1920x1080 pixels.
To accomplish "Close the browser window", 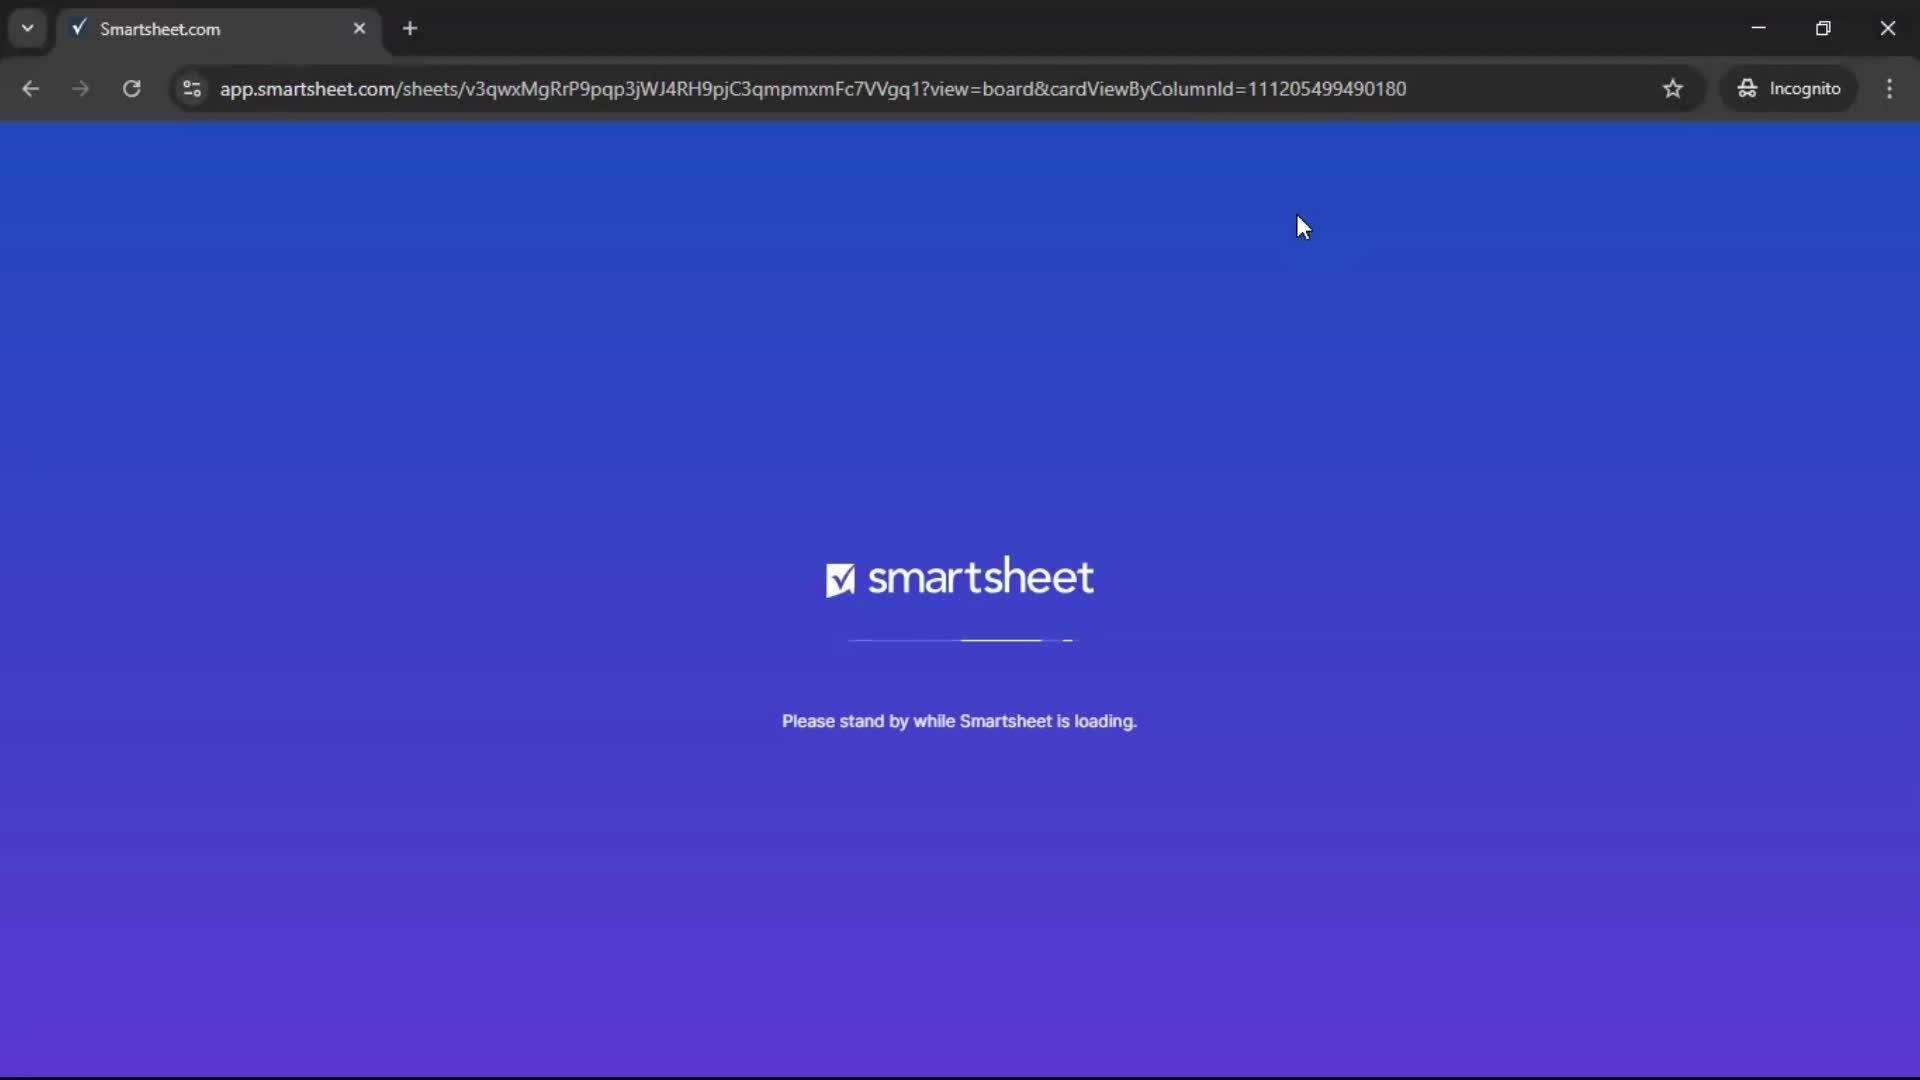I will click(x=1889, y=28).
